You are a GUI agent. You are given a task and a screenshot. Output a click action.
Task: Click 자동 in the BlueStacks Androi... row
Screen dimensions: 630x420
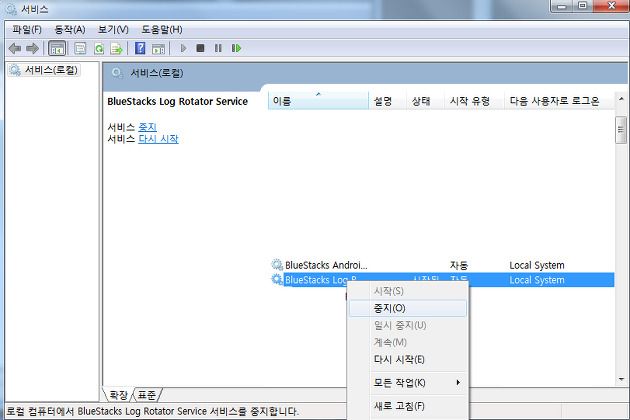[x=459, y=265]
